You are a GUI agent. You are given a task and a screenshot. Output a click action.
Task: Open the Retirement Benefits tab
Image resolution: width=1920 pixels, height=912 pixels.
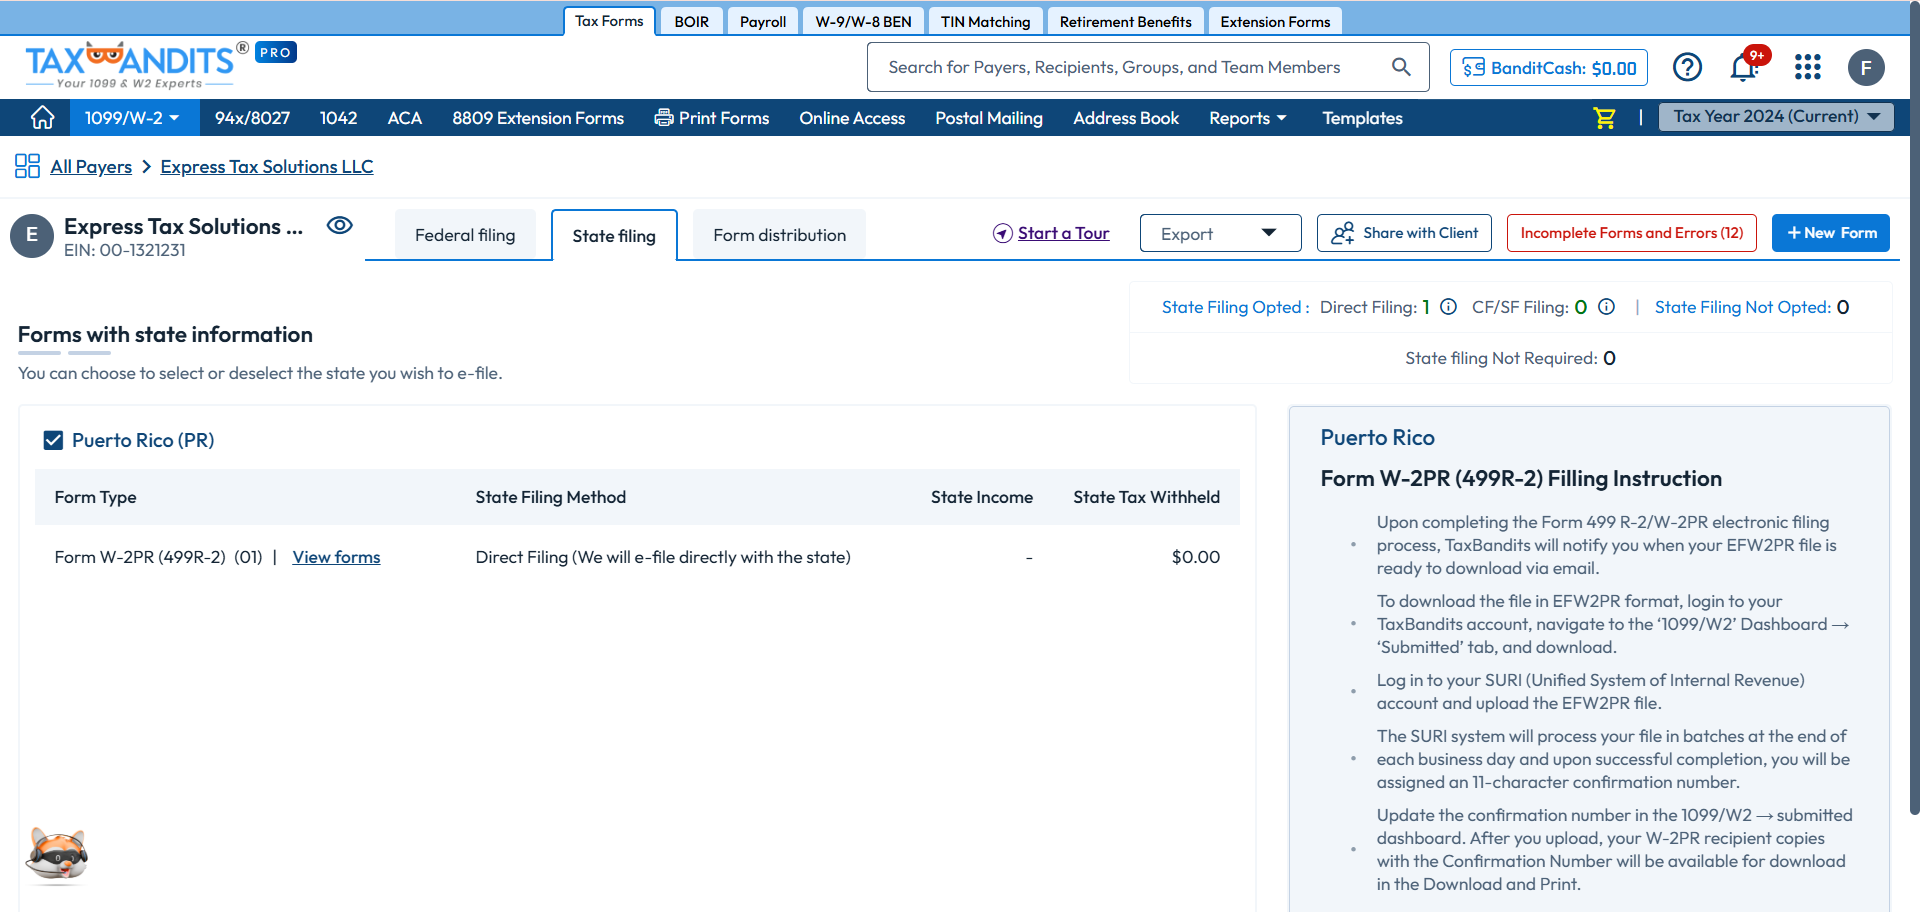(x=1125, y=22)
